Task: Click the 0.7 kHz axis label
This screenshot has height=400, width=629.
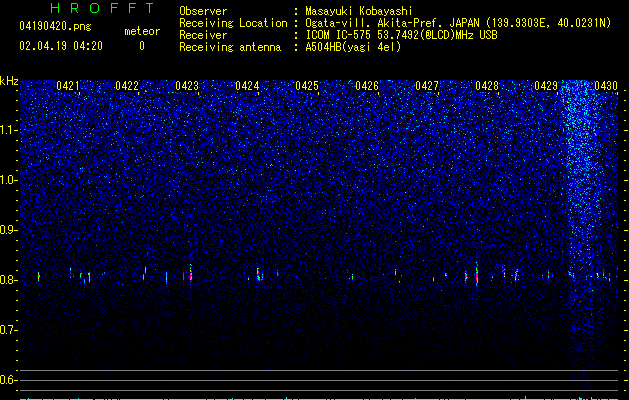Action: pyautogui.click(x=8, y=330)
